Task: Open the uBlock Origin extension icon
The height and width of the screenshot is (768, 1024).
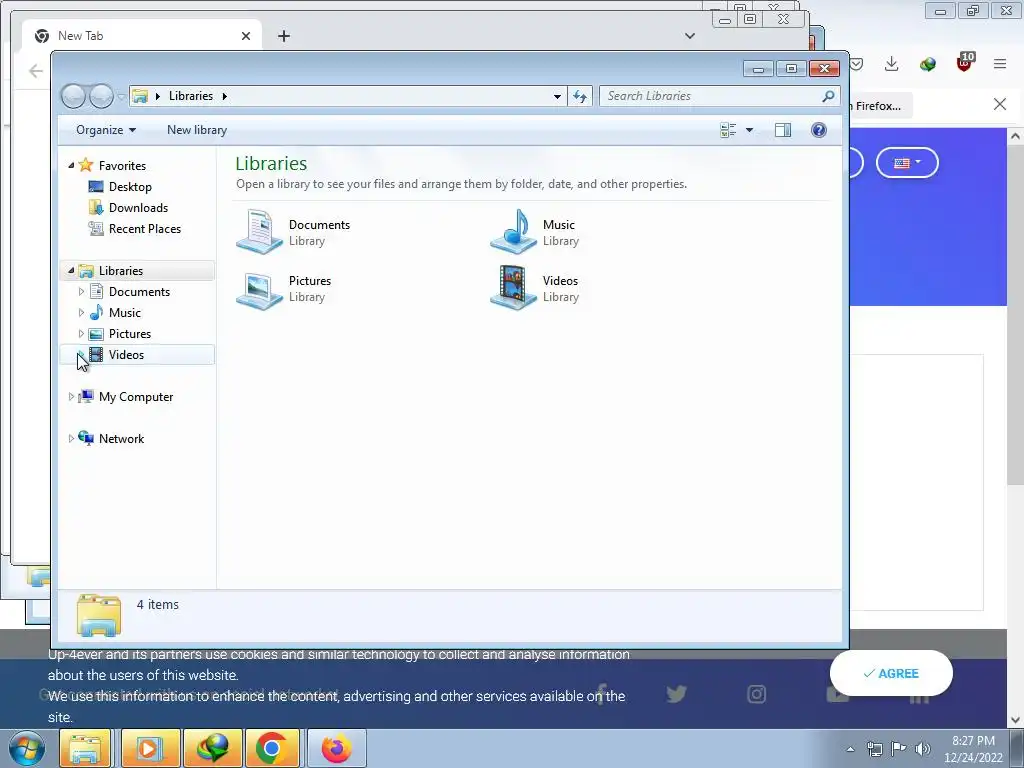Action: 965,62
